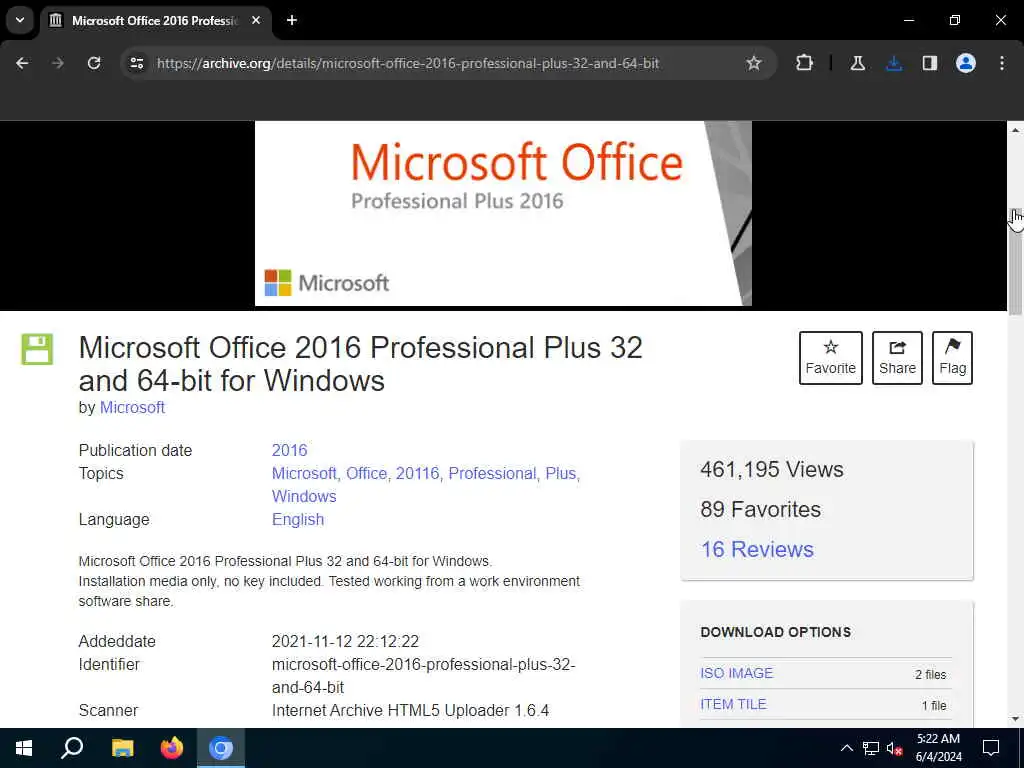
Task: Open the Chrome profile avatar
Action: (966, 63)
